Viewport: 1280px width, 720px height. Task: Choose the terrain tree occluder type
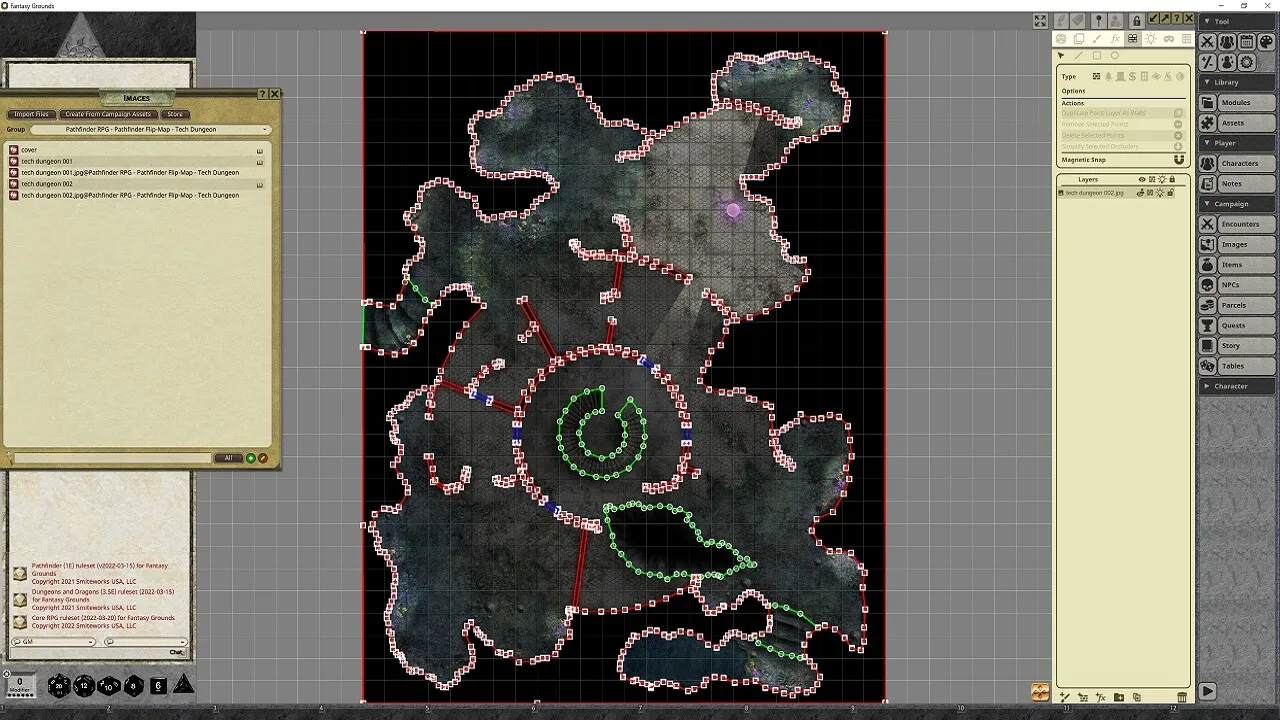[x=1108, y=77]
